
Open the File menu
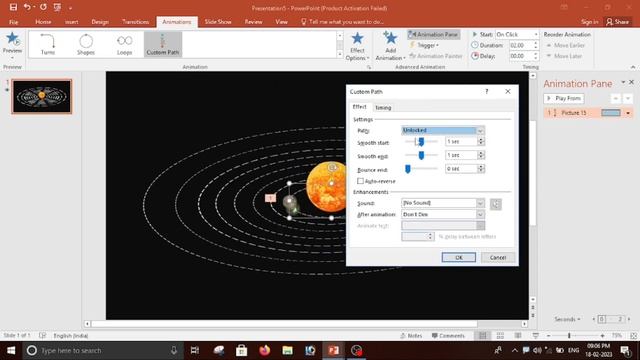[13, 22]
